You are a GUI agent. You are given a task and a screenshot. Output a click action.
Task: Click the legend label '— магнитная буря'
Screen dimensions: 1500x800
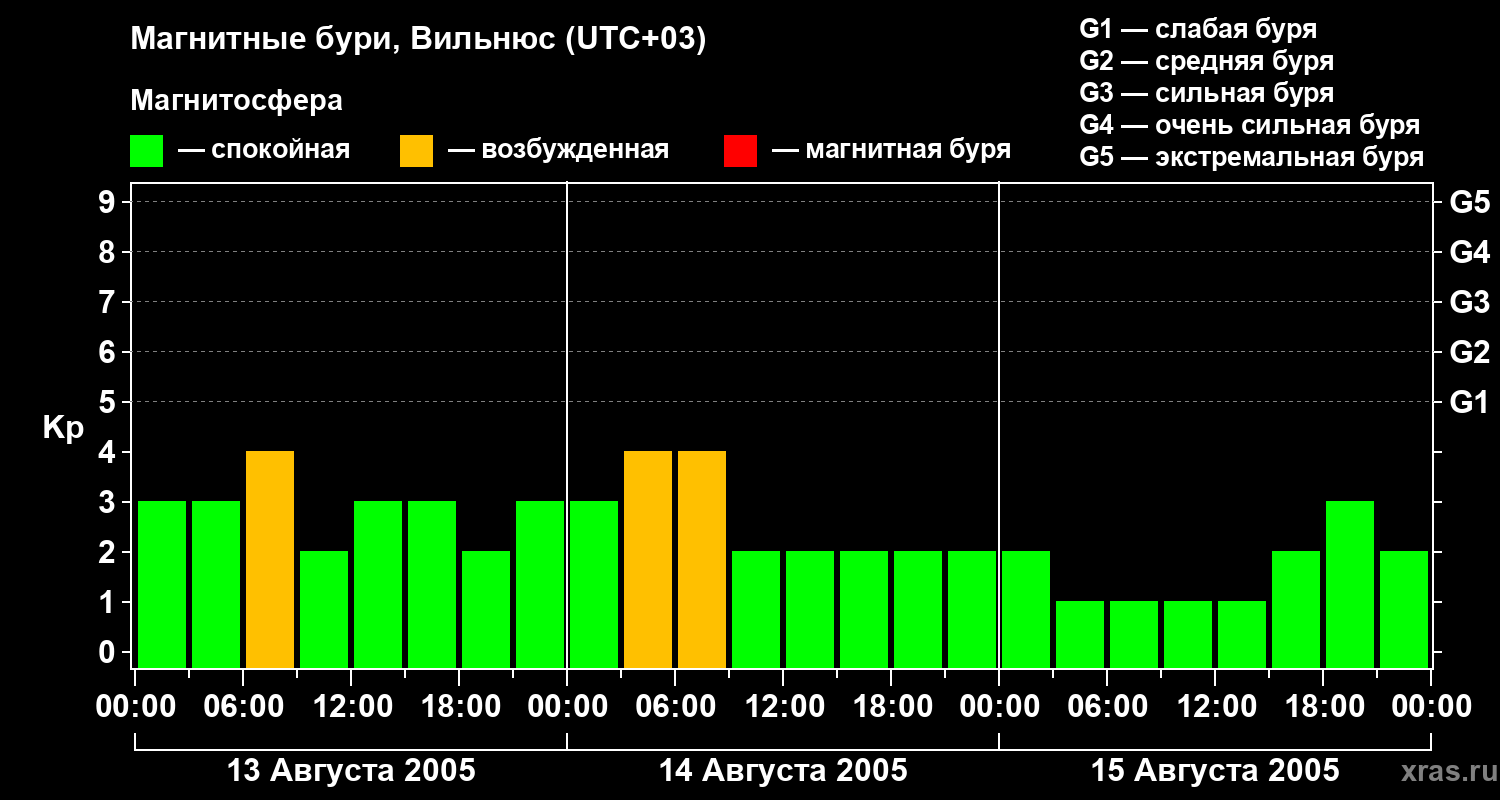[891, 150]
